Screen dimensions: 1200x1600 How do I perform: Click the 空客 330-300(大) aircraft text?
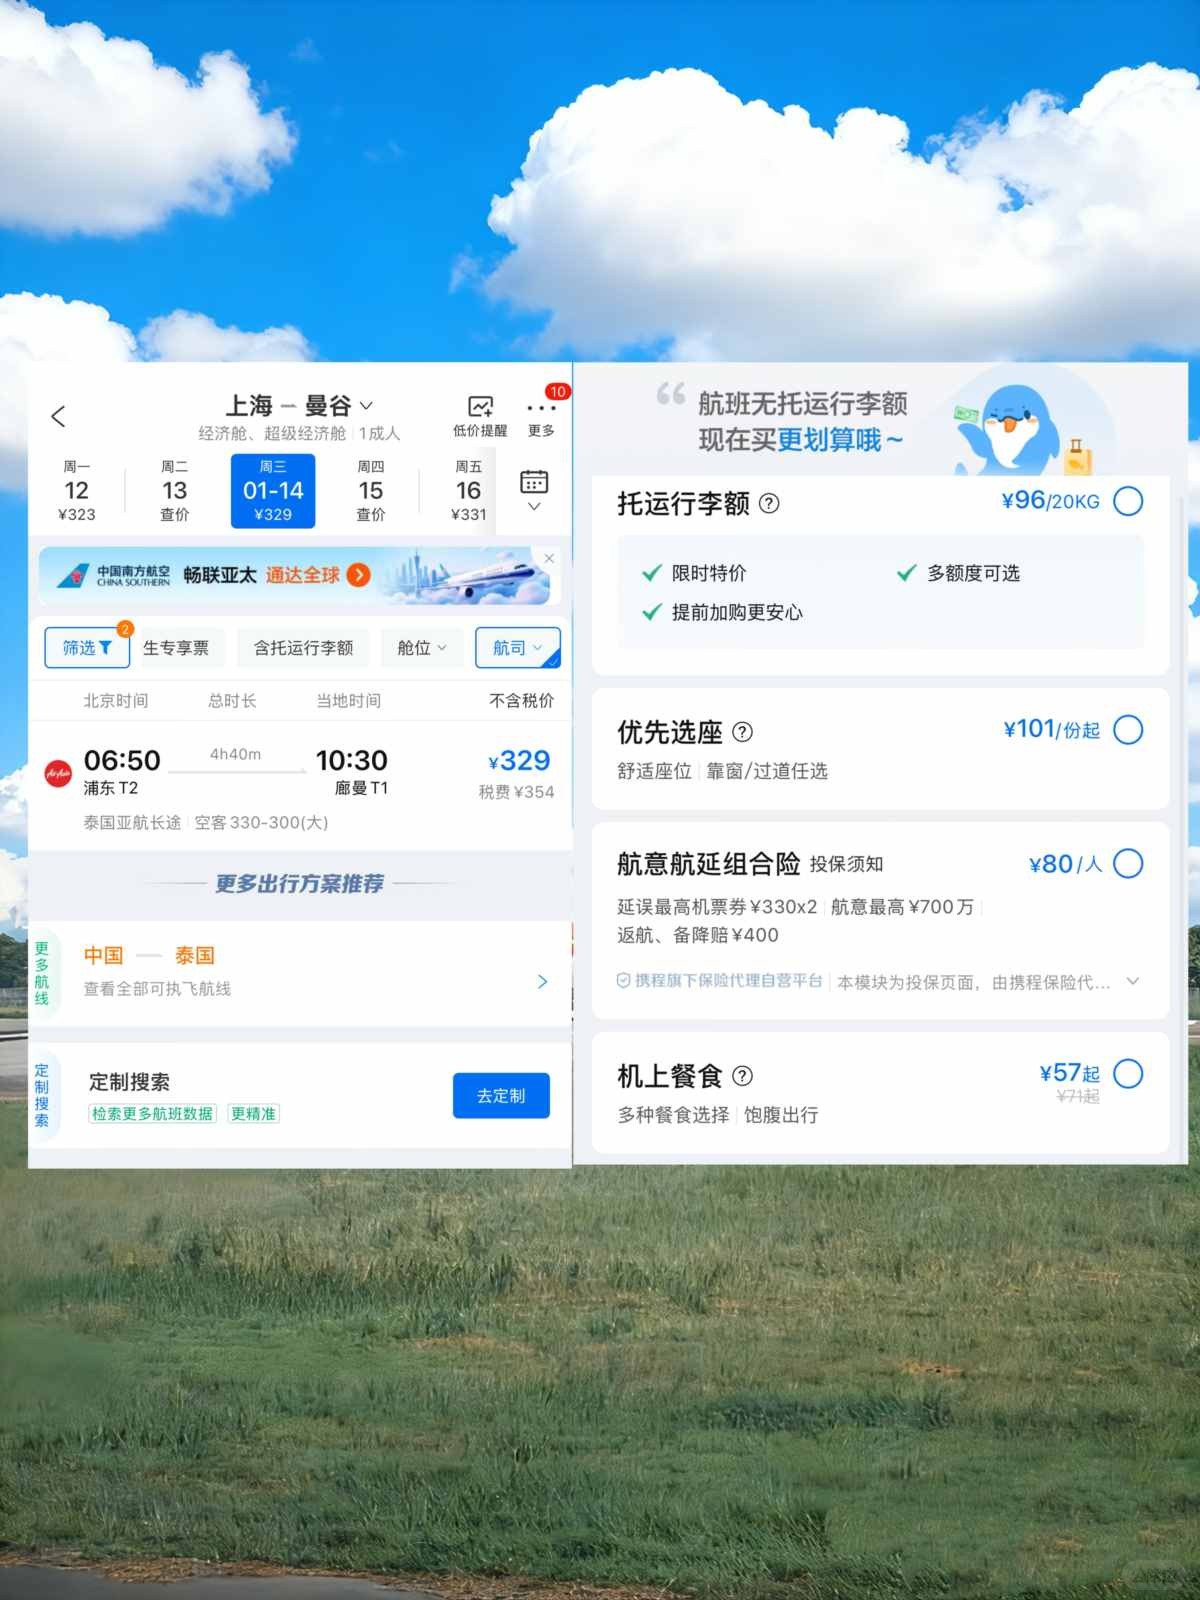coord(261,822)
